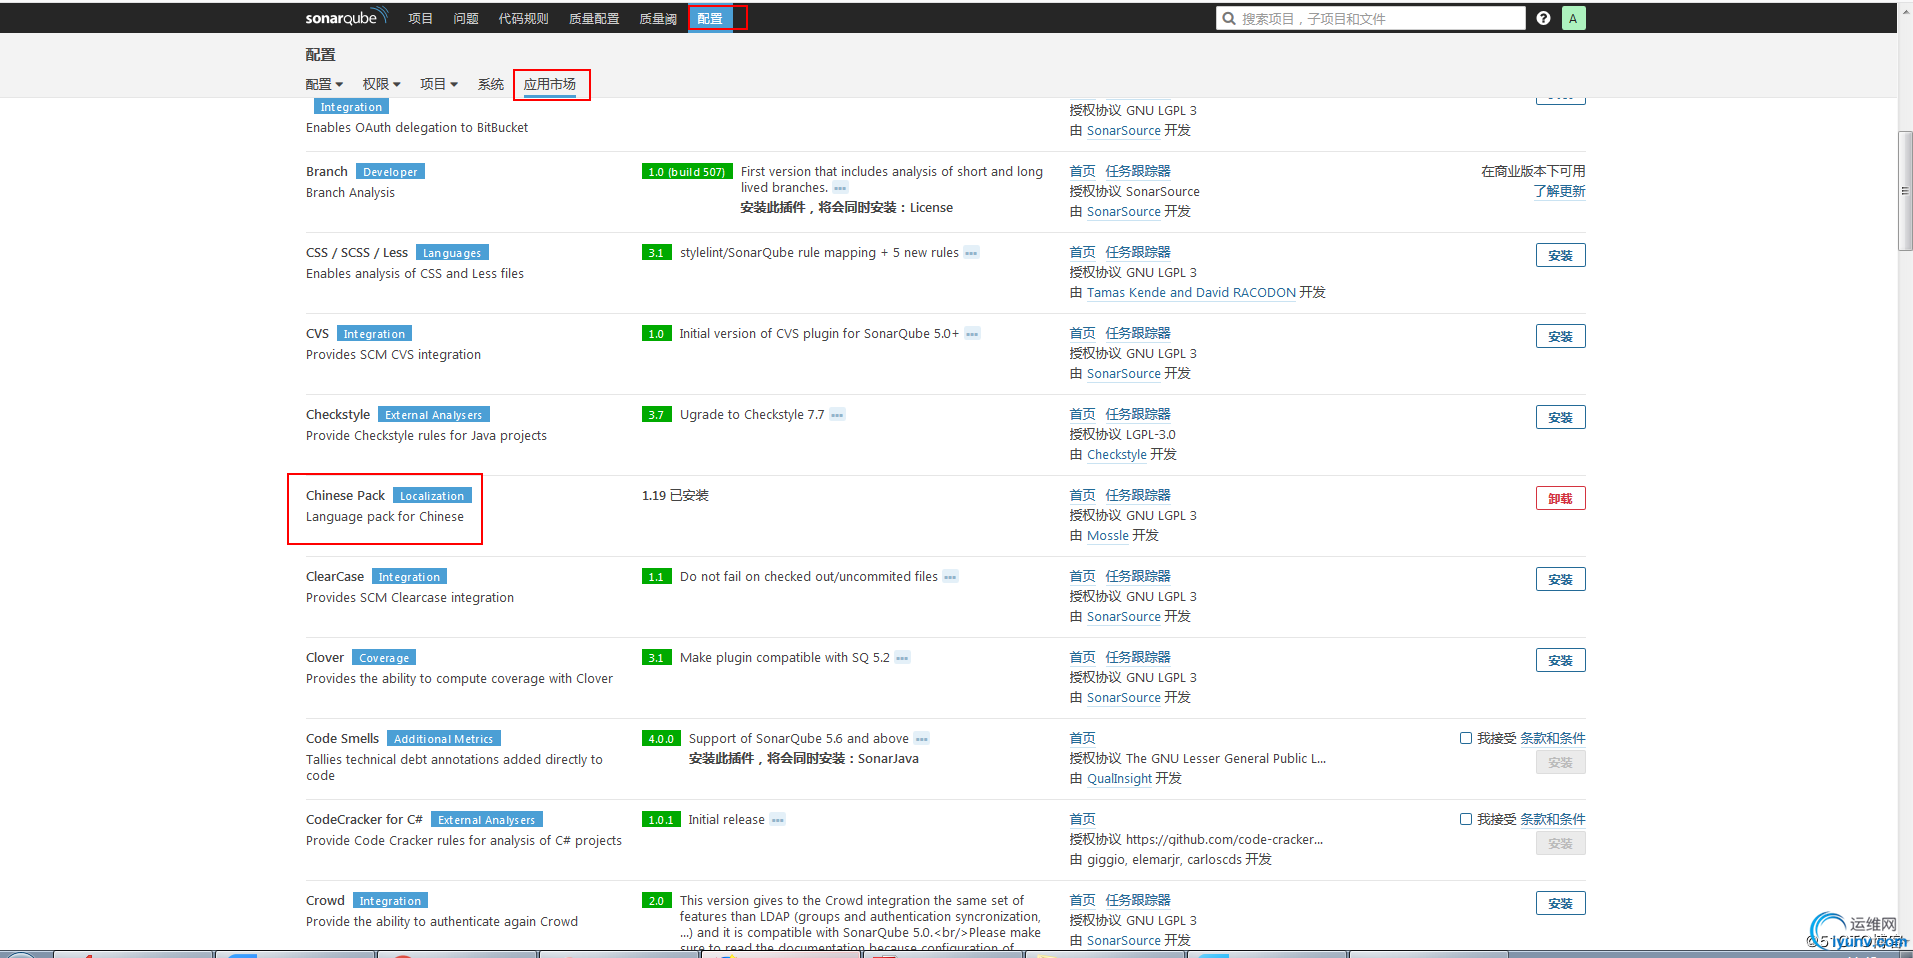Expand CodeCracker release notes ellipsis
This screenshot has height=958, width=1913.
[x=777, y=820]
